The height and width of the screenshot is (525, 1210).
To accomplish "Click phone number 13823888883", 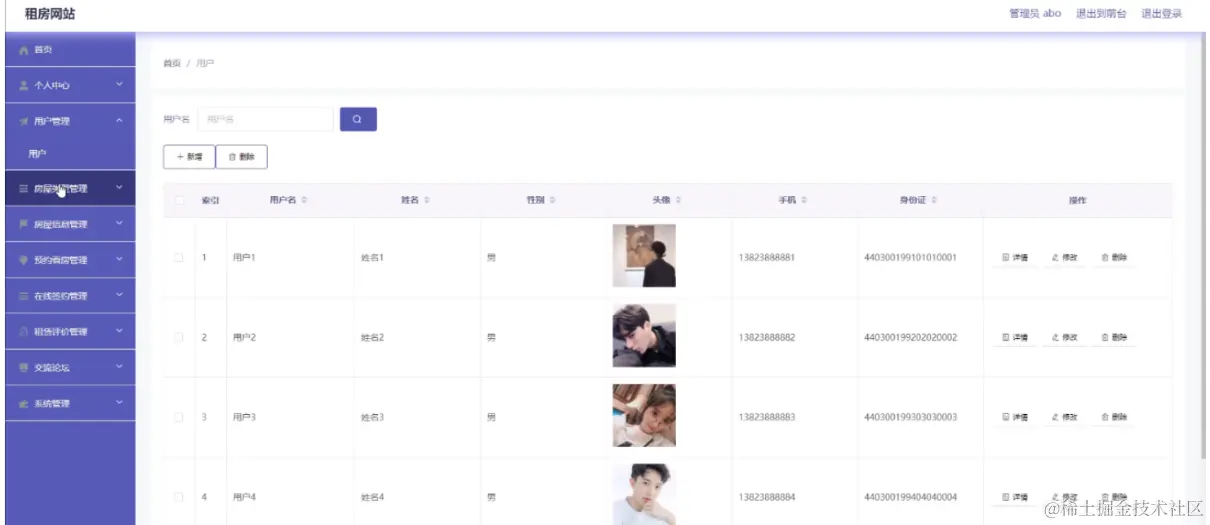I will tap(767, 417).
